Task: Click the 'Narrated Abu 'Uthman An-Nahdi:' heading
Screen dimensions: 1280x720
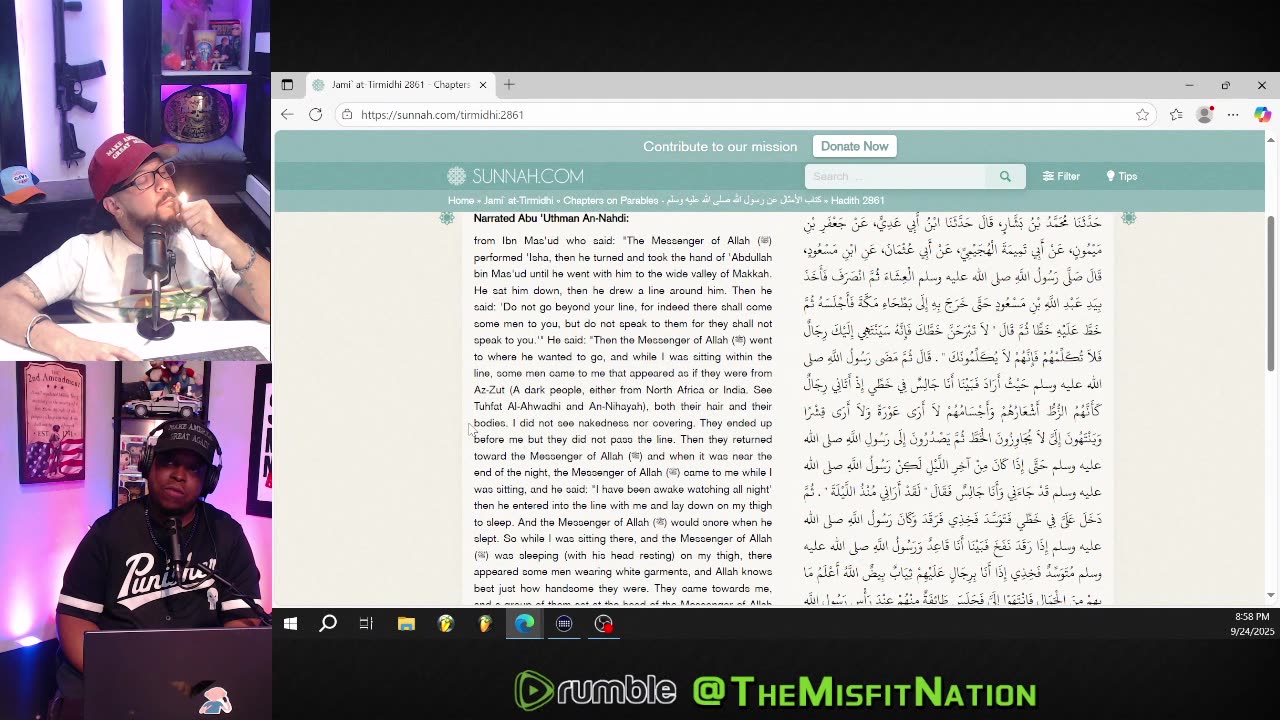Action: [551, 218]
